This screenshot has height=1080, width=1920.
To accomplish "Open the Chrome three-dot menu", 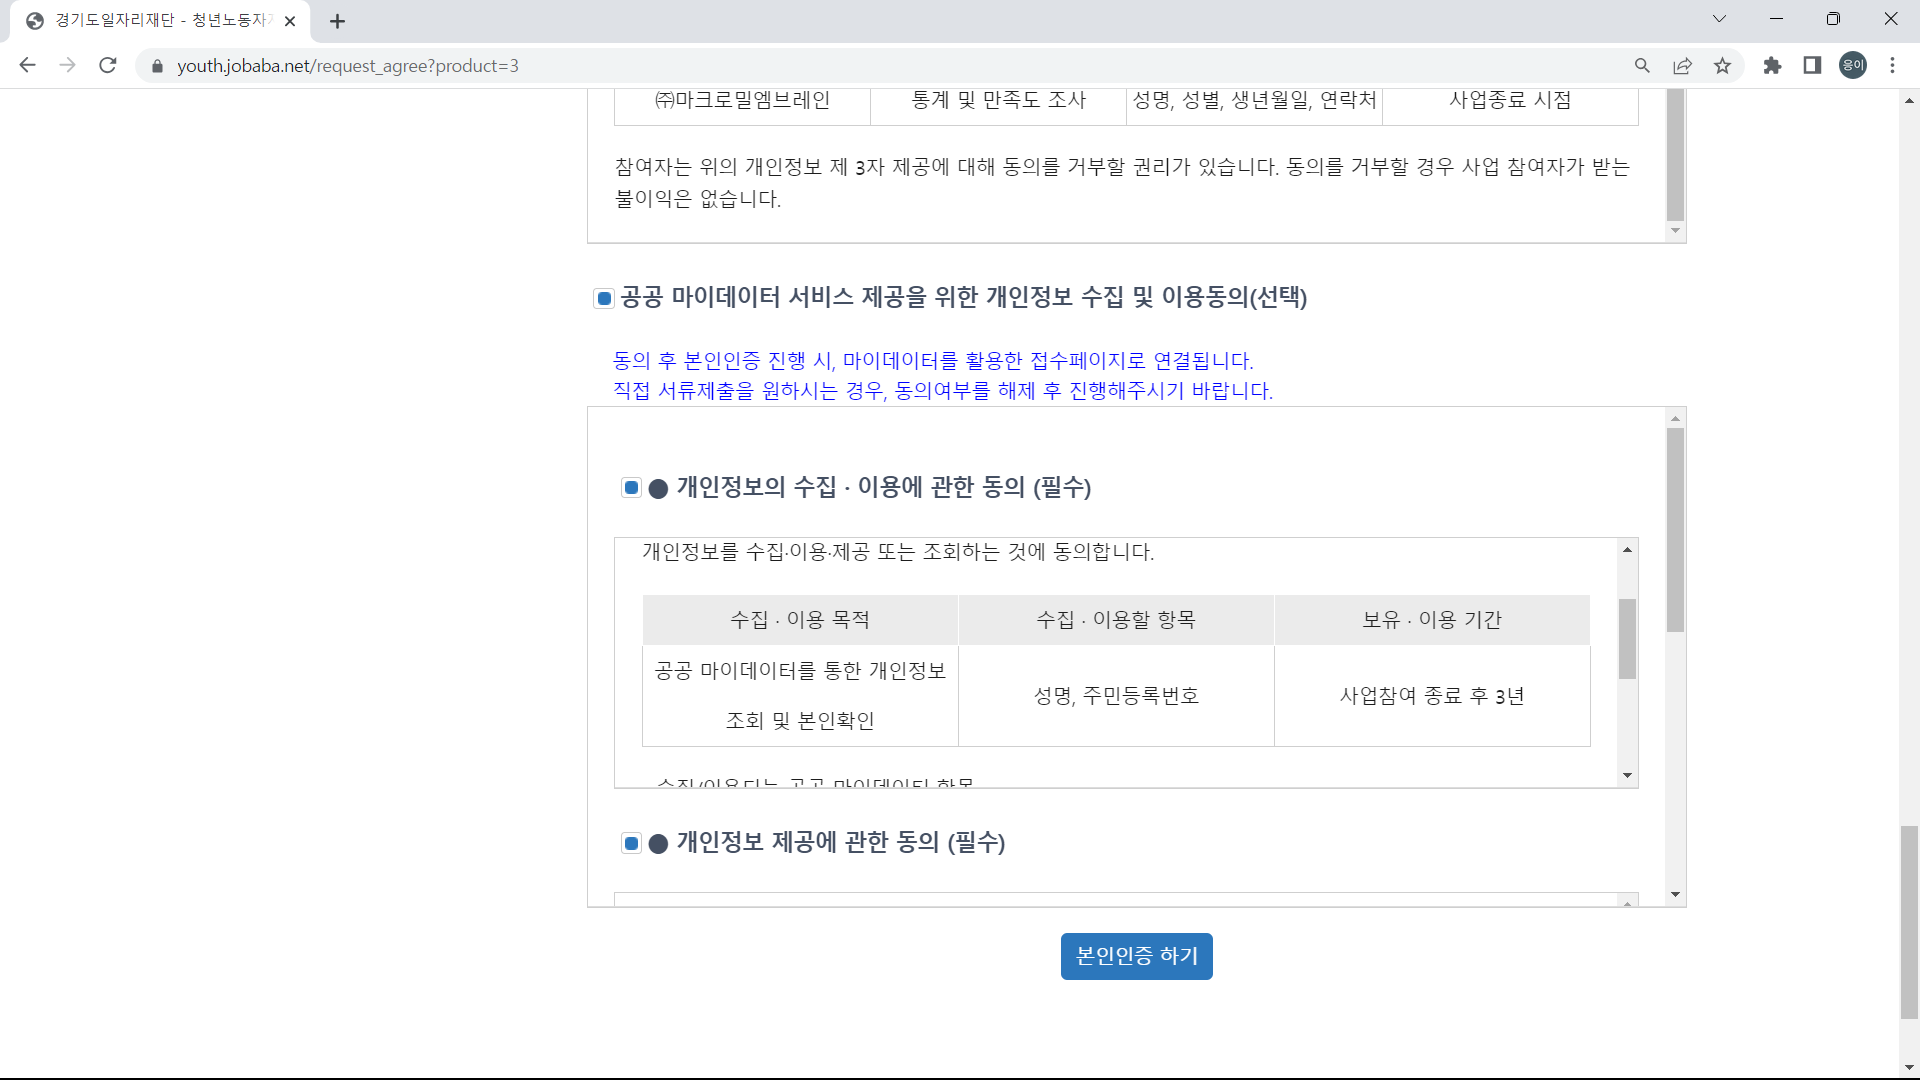I will (x=1892, y=65).
